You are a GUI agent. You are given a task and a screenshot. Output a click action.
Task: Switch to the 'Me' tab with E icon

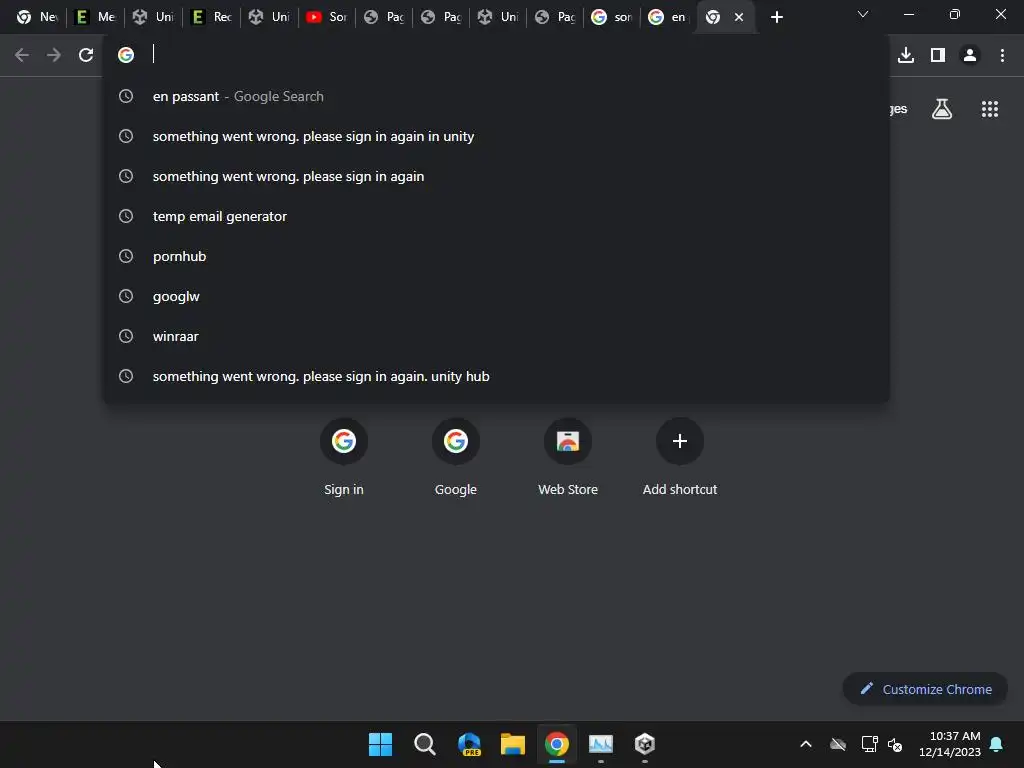[x=95, y=17]
